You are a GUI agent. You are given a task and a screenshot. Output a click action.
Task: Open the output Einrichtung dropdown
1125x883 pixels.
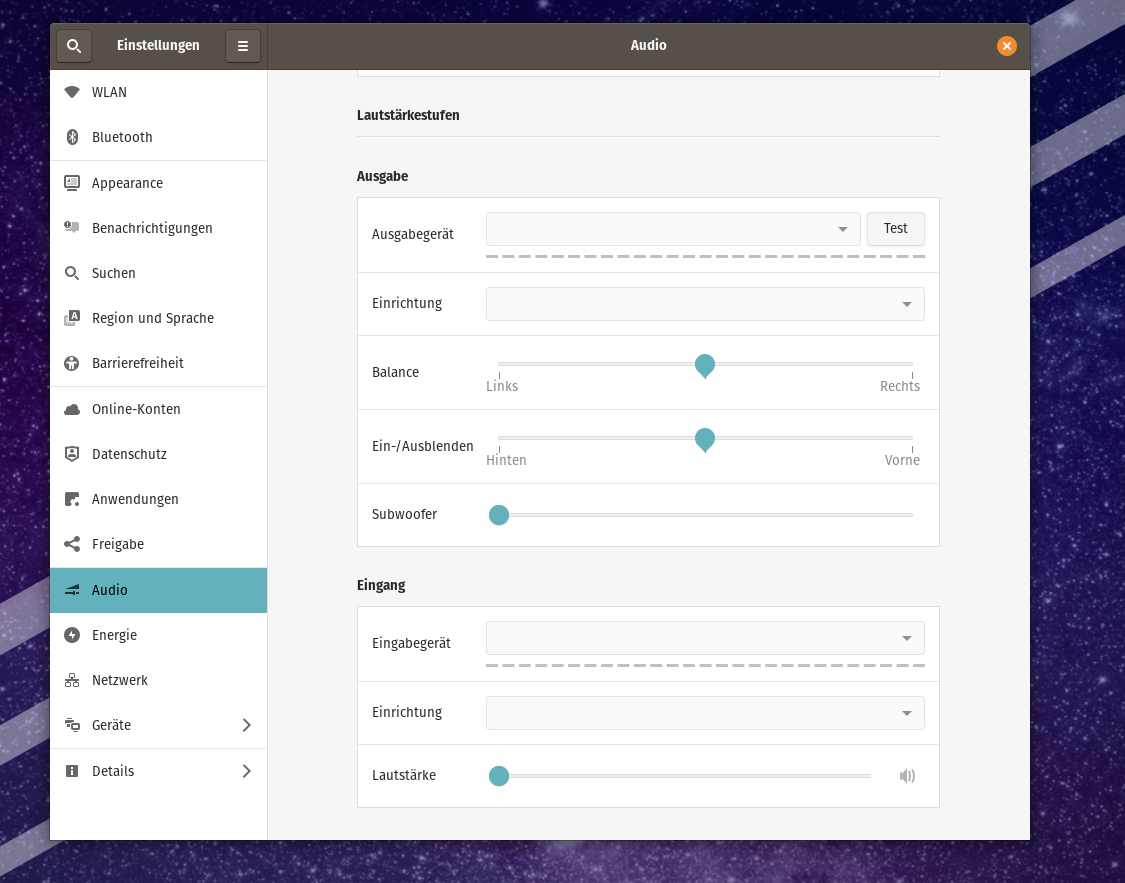705,304
